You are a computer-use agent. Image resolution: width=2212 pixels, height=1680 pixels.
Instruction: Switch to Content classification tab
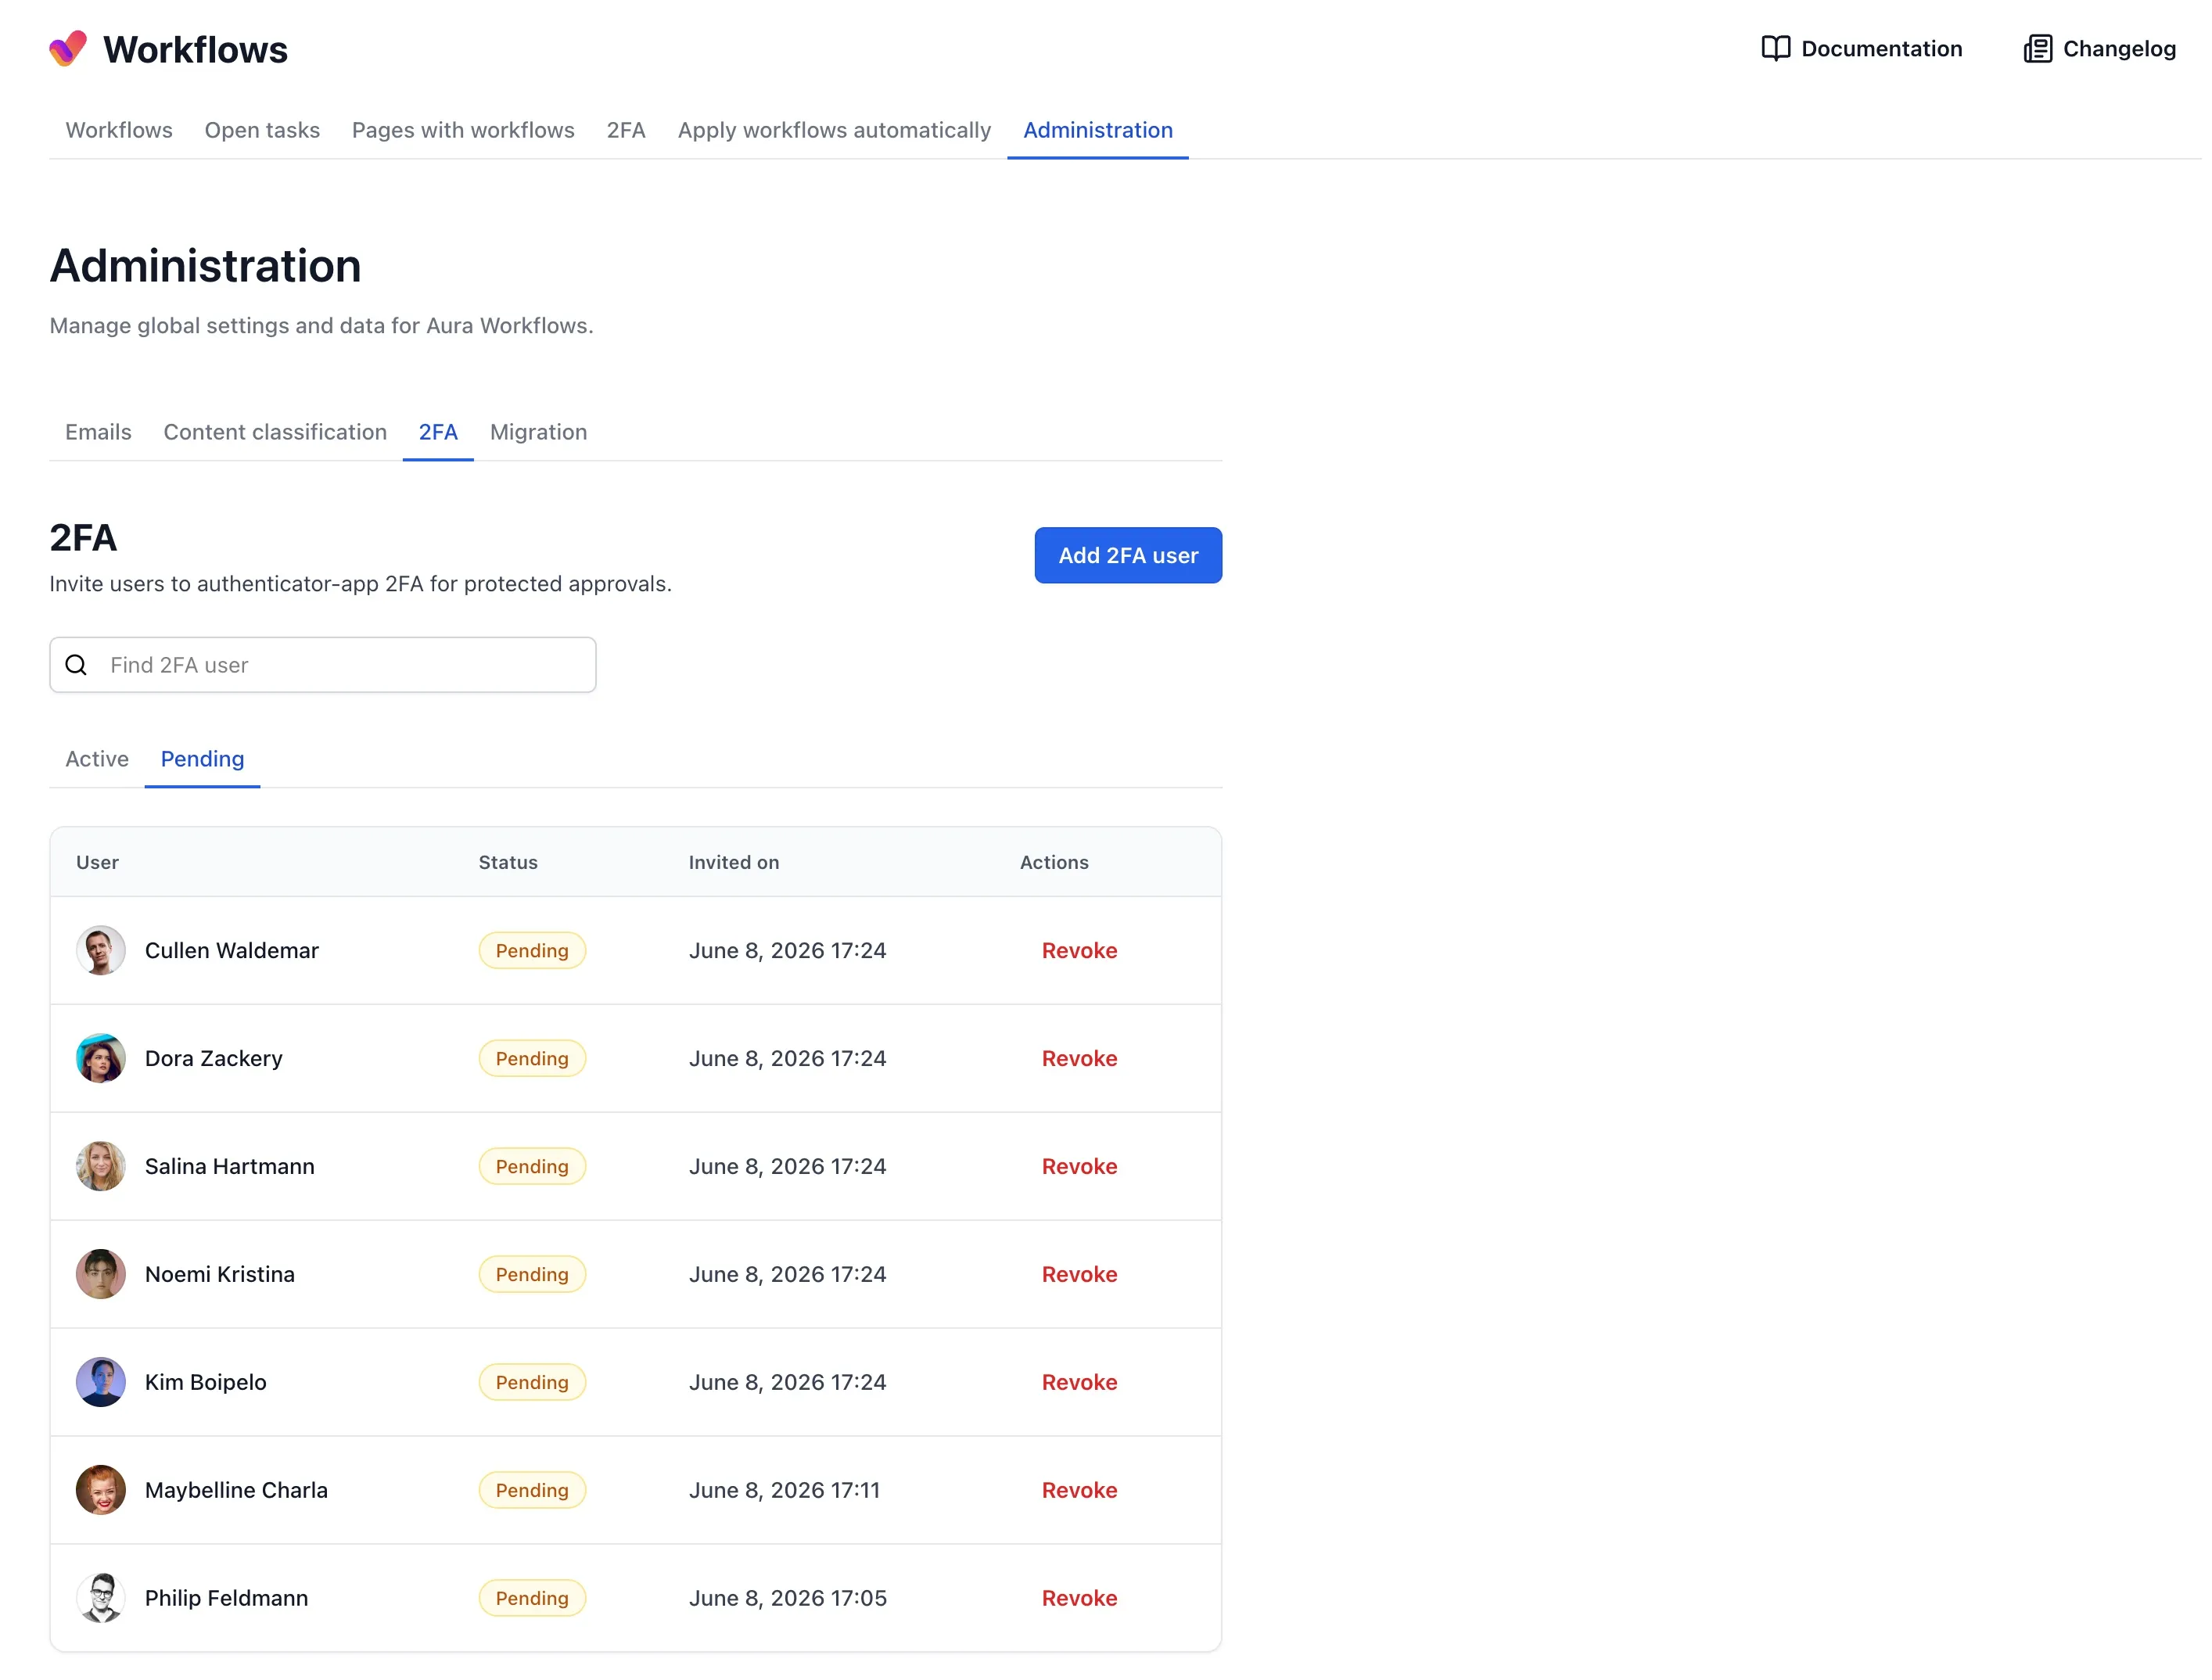[275, 432]
